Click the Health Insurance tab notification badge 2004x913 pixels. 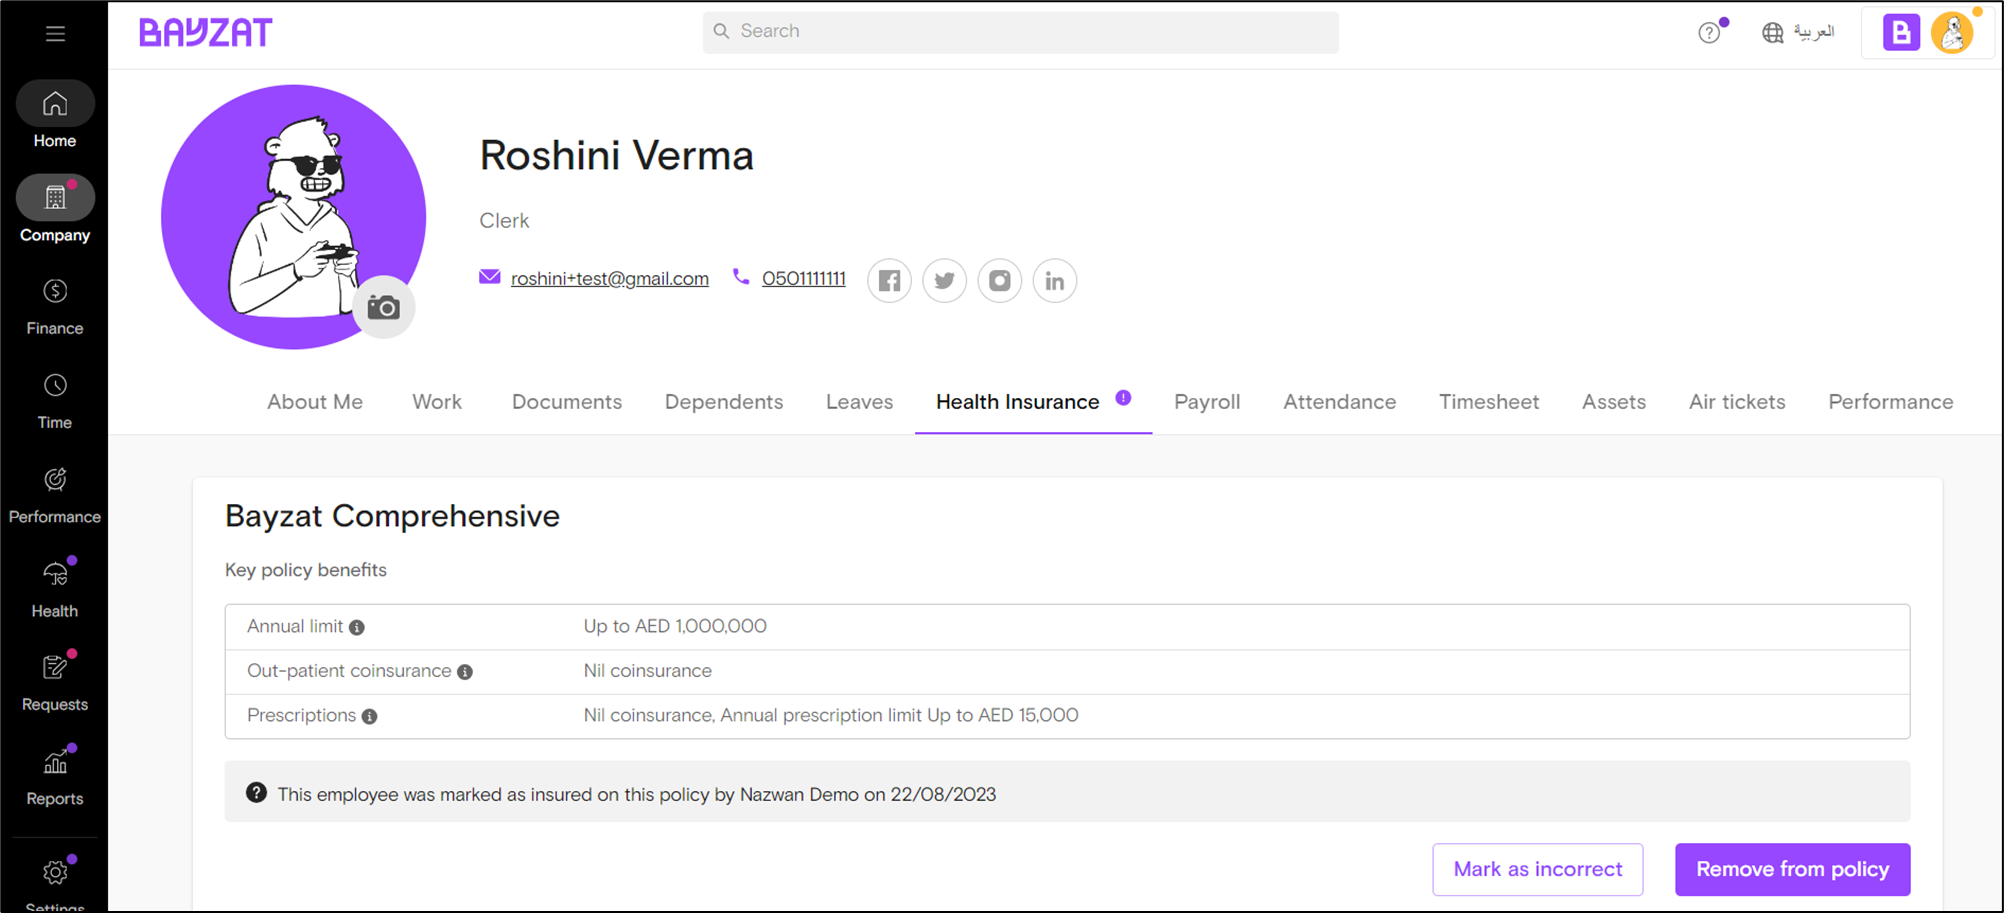coord(1124,397)
